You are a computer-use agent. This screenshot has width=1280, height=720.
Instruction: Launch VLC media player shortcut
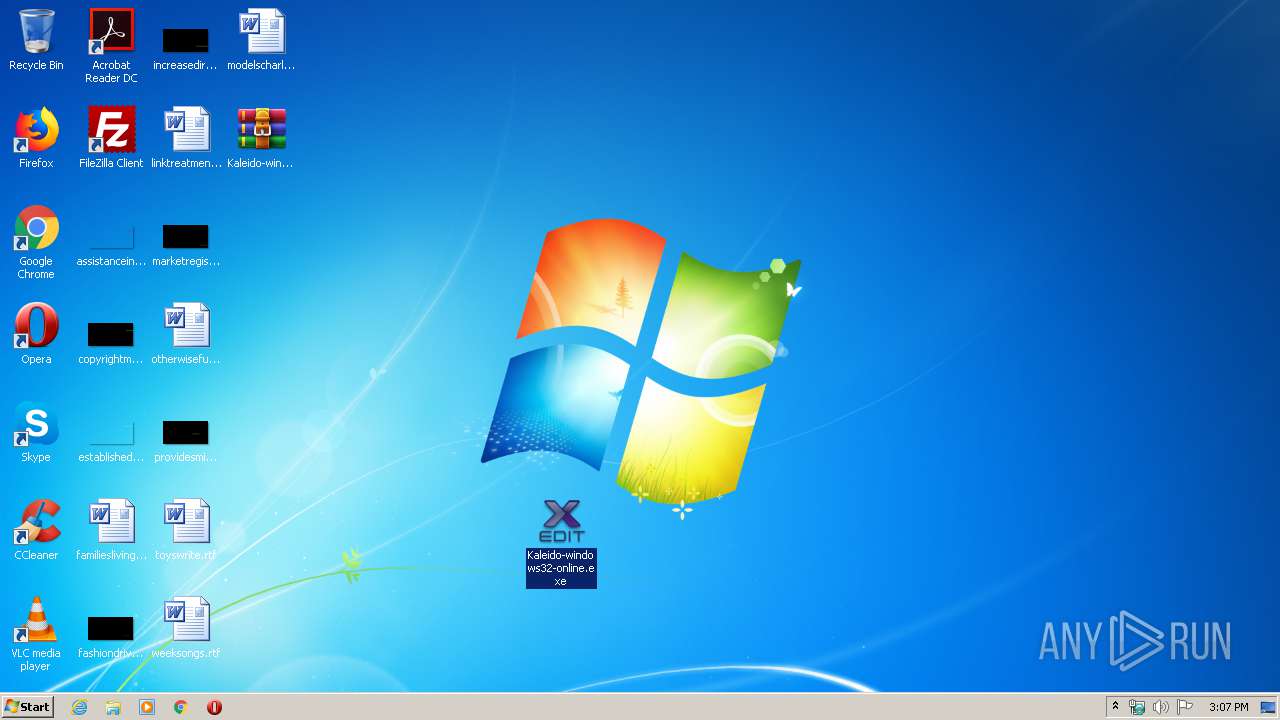tap(36, 634)
